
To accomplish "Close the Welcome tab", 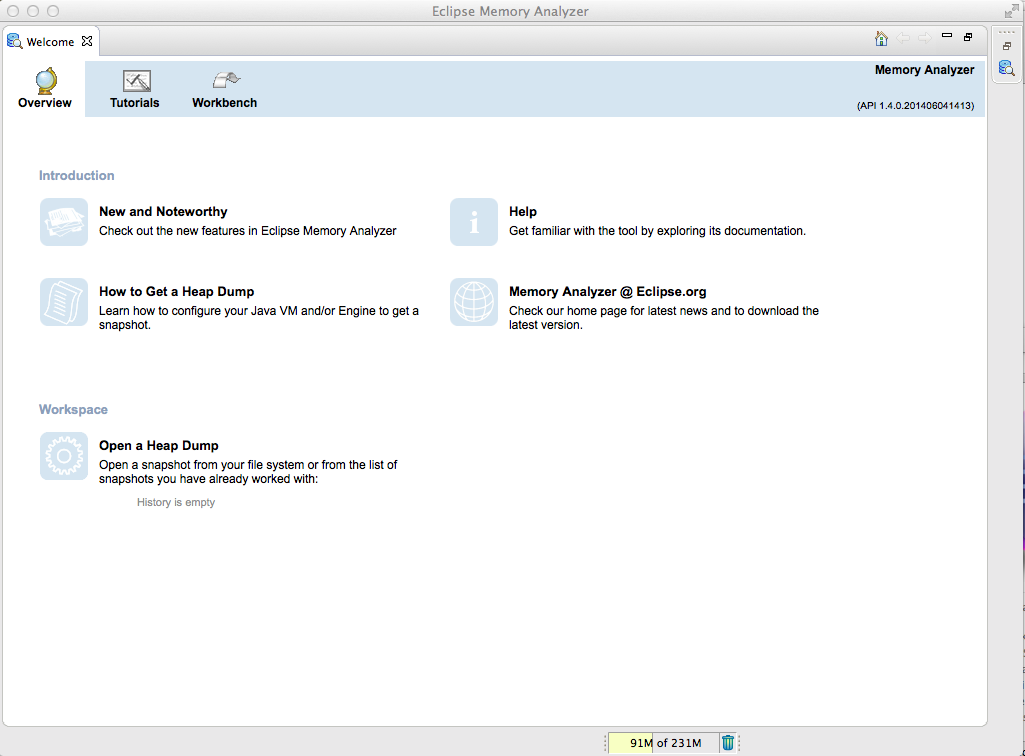I will pos(87,41).
